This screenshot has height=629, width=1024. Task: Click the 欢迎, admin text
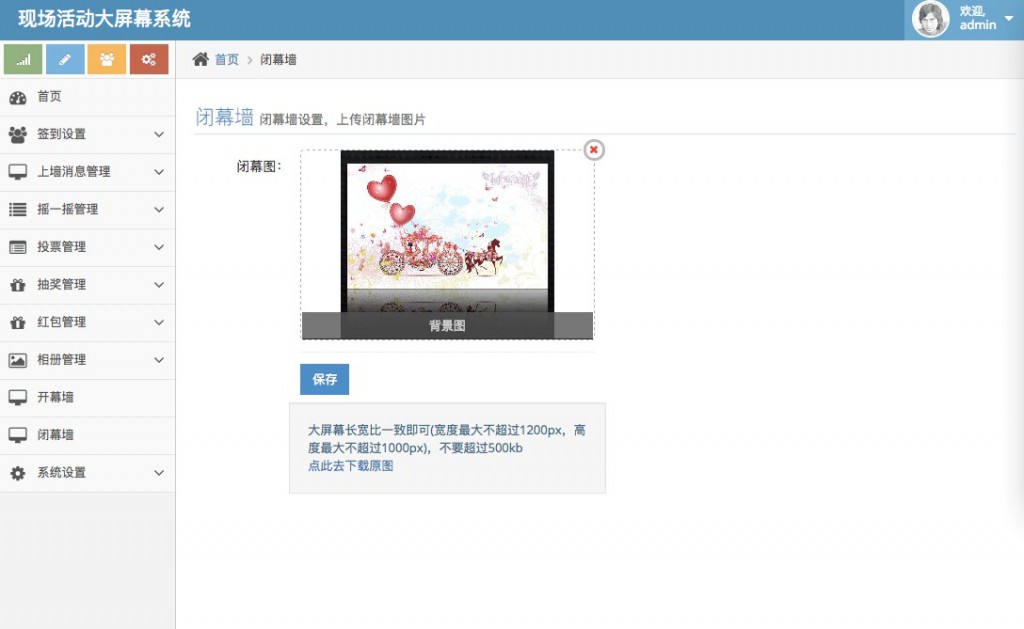978,18
